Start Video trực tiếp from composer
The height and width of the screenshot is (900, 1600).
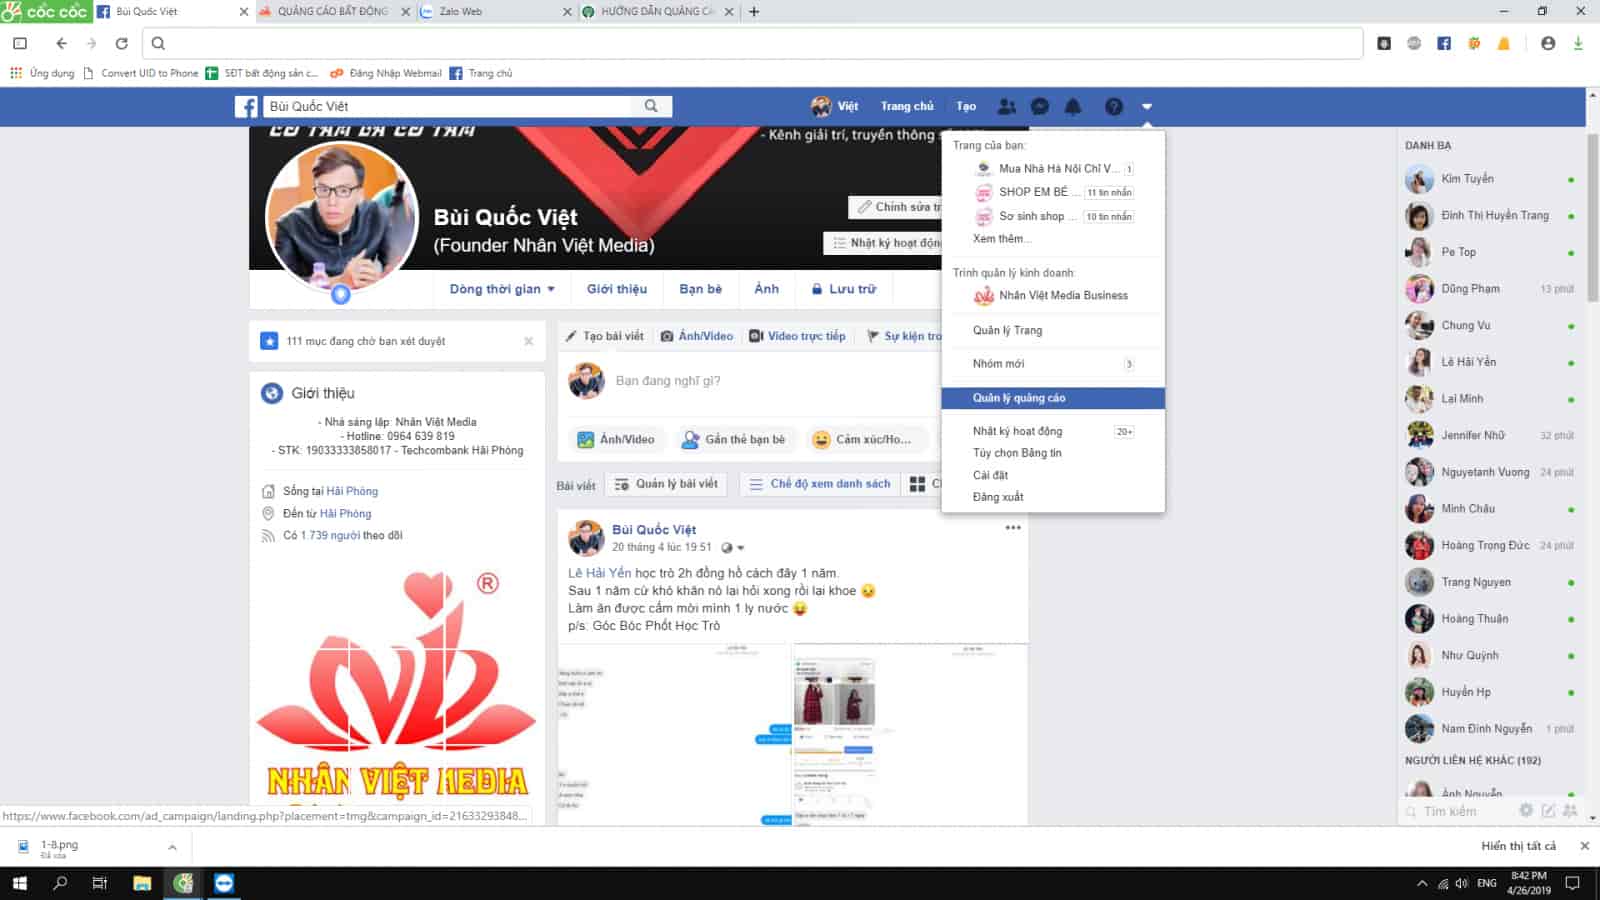797,336
